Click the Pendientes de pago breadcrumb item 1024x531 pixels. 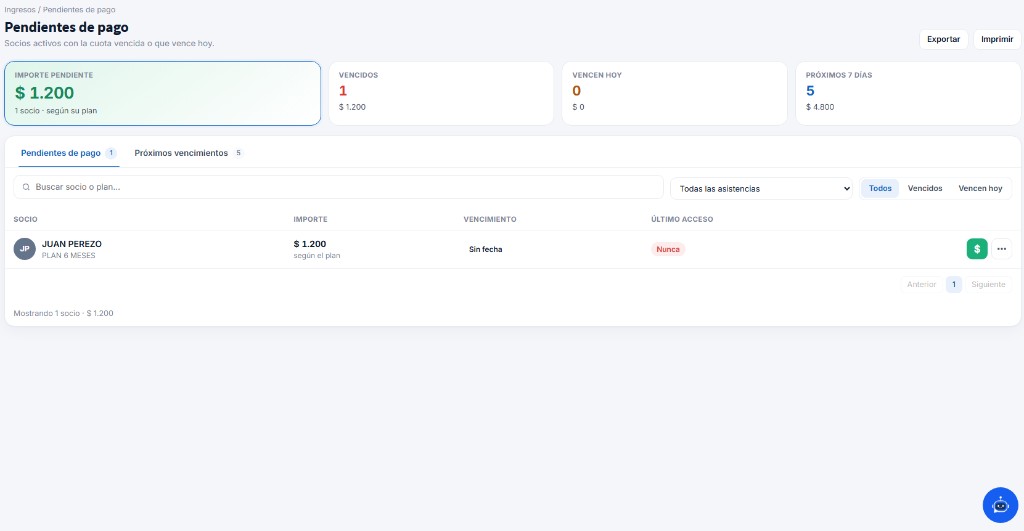point(79,10)
